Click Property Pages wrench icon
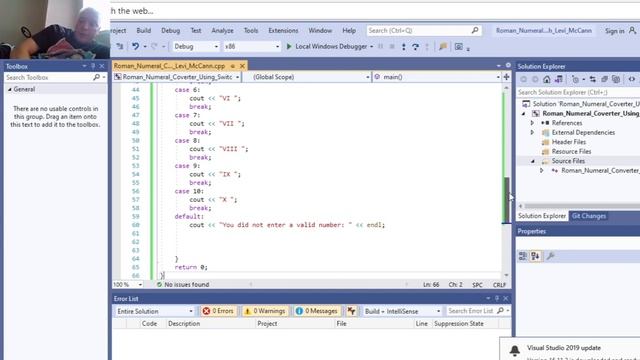The height and width of the screenshot is (360, 640). [550, 256]
